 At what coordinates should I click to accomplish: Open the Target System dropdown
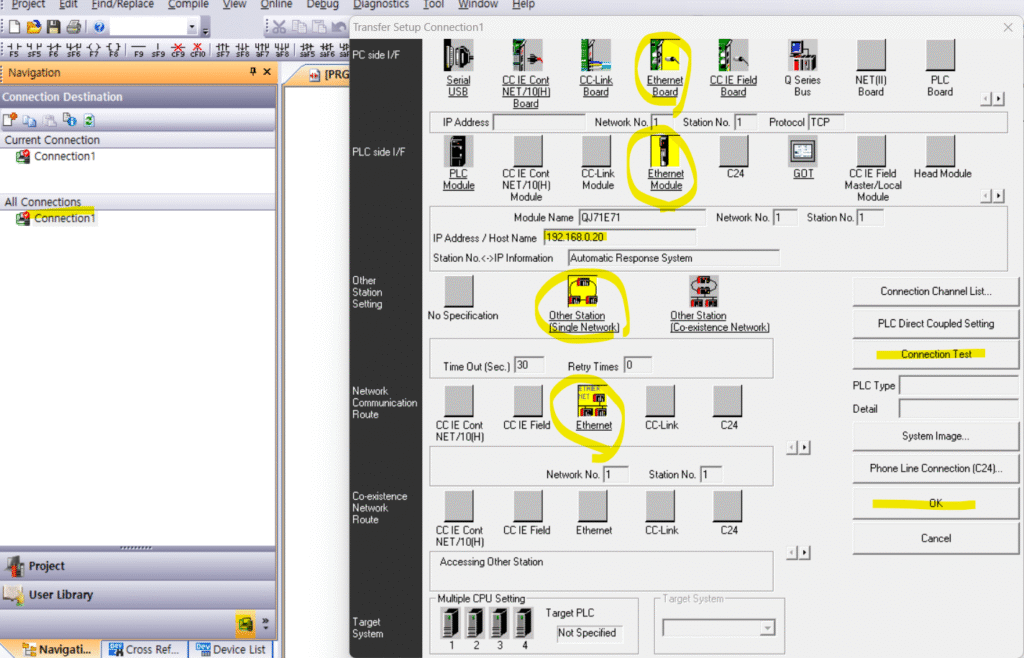point(766,628)
